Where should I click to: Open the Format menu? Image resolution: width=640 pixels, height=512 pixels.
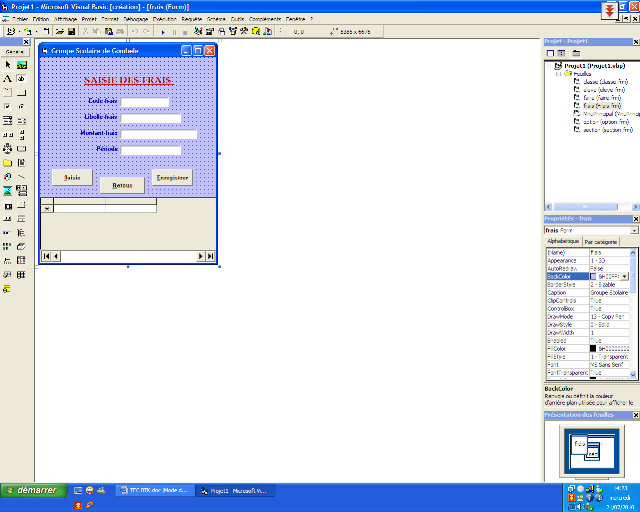(x=110, y=19)
